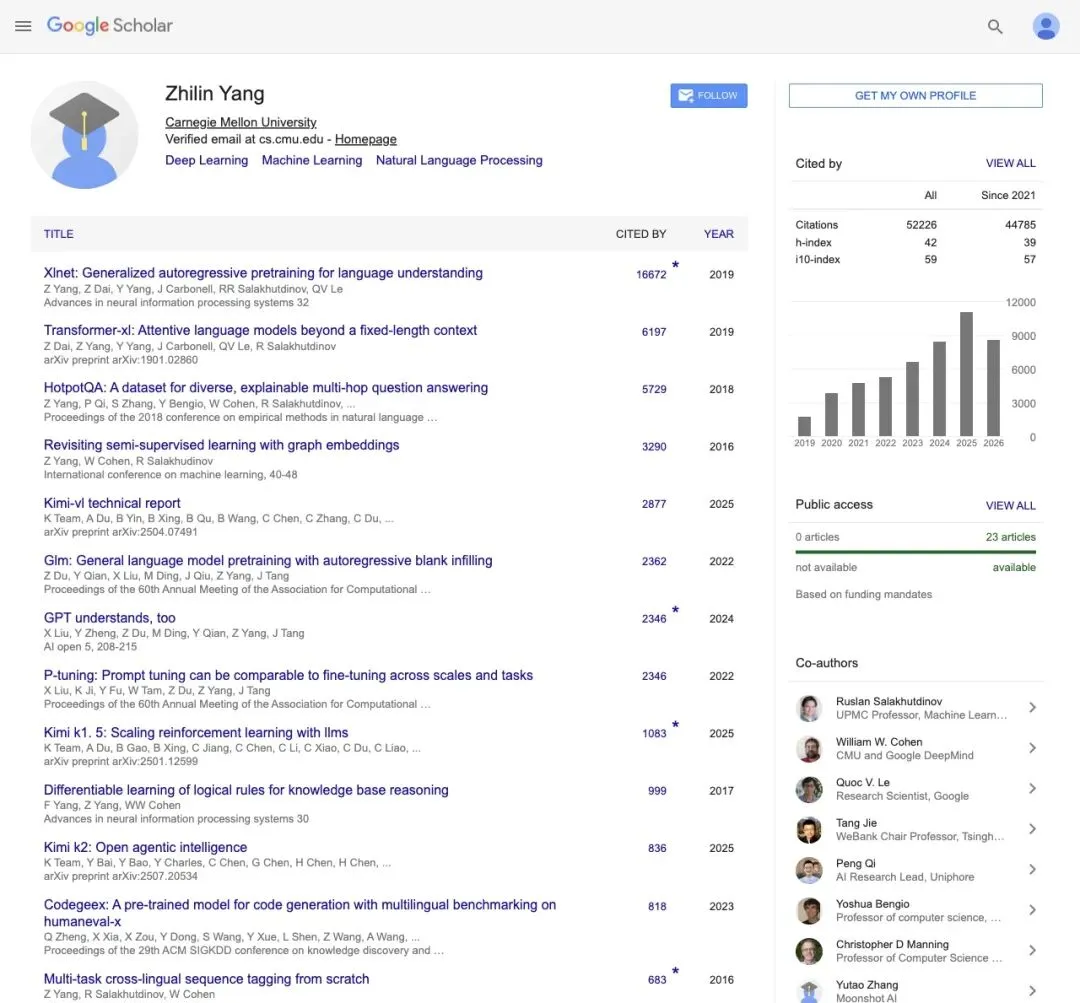This screenshot has width=1080, height=1003.
Task: Open co-author Peng Qi's name
Action: 855,864
